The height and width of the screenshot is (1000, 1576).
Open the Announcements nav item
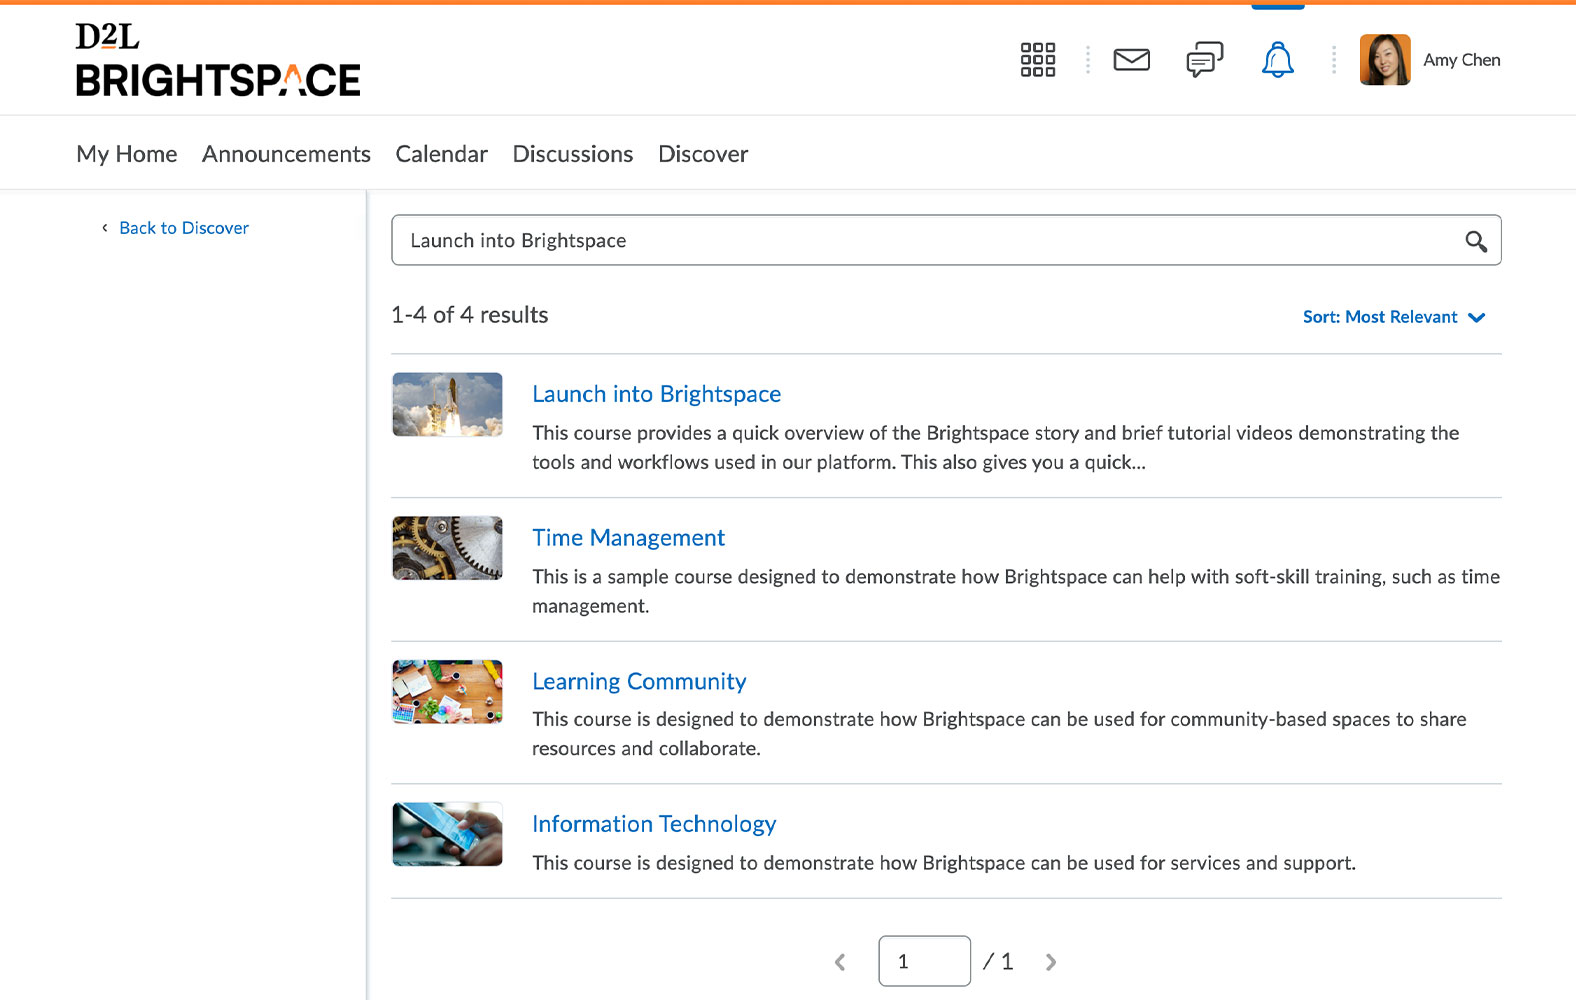[x=286, y=154]
